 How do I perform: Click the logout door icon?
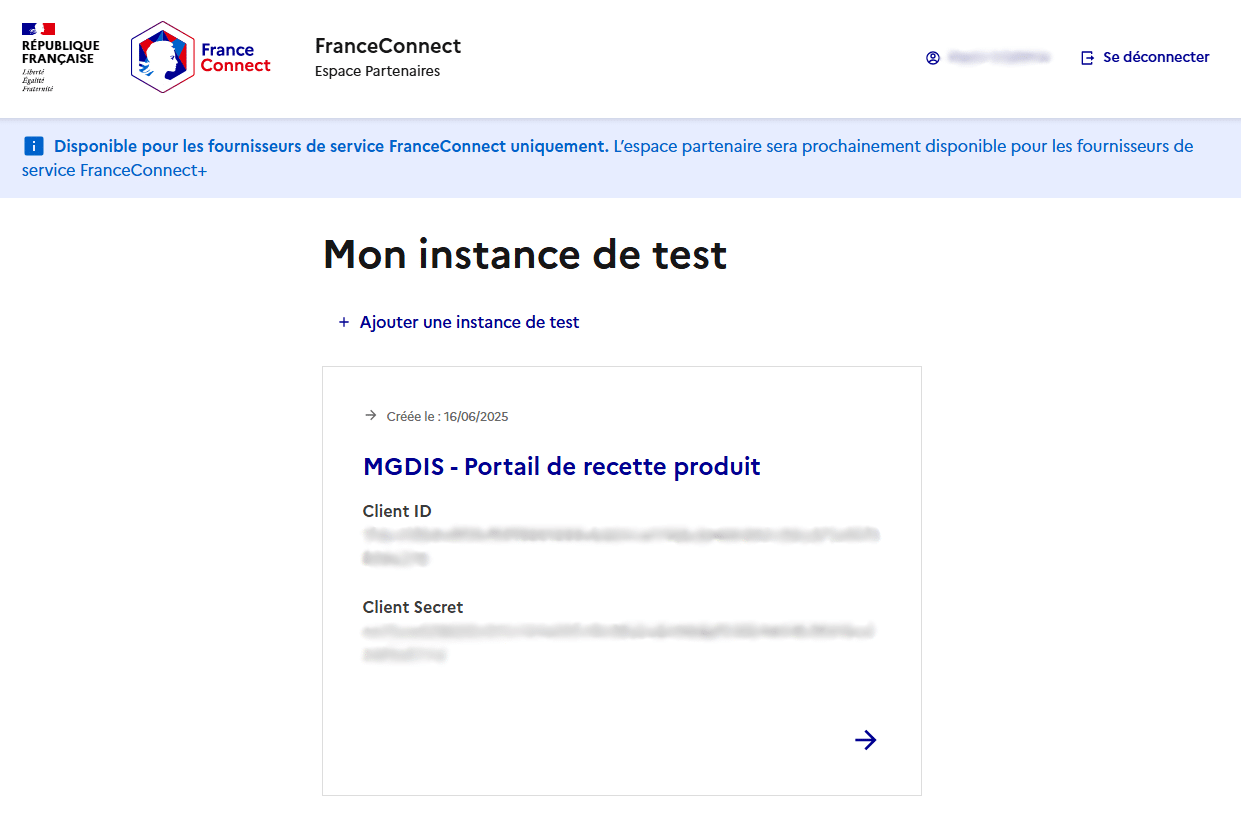click(1088, 58)
